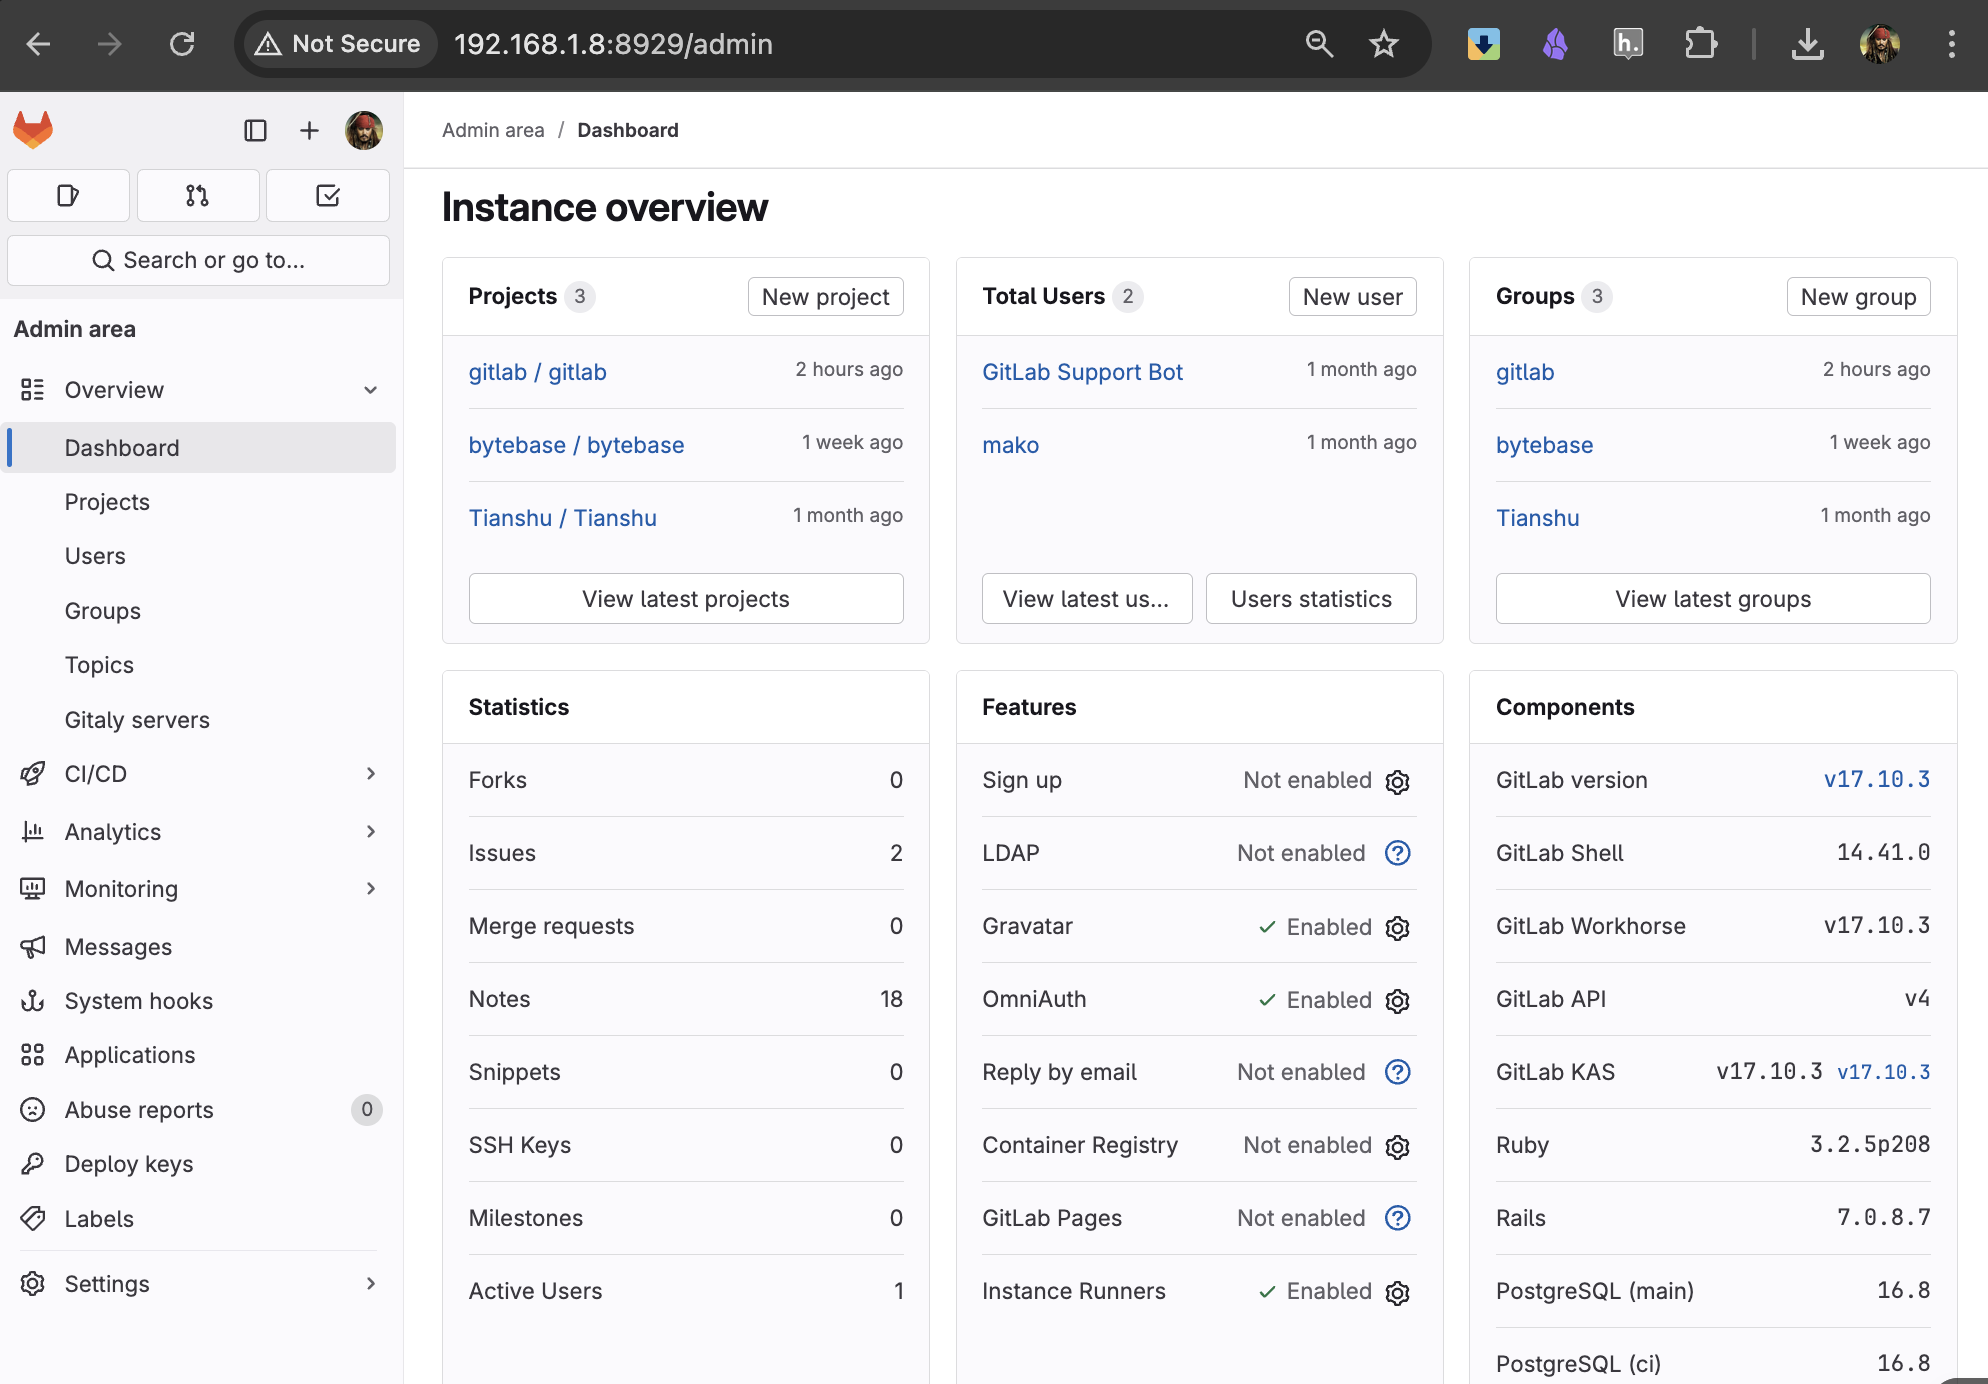1988x1384 pixels.
Task: Open Gravatar settings gear icon
Action: click(x=1398, y=927)
